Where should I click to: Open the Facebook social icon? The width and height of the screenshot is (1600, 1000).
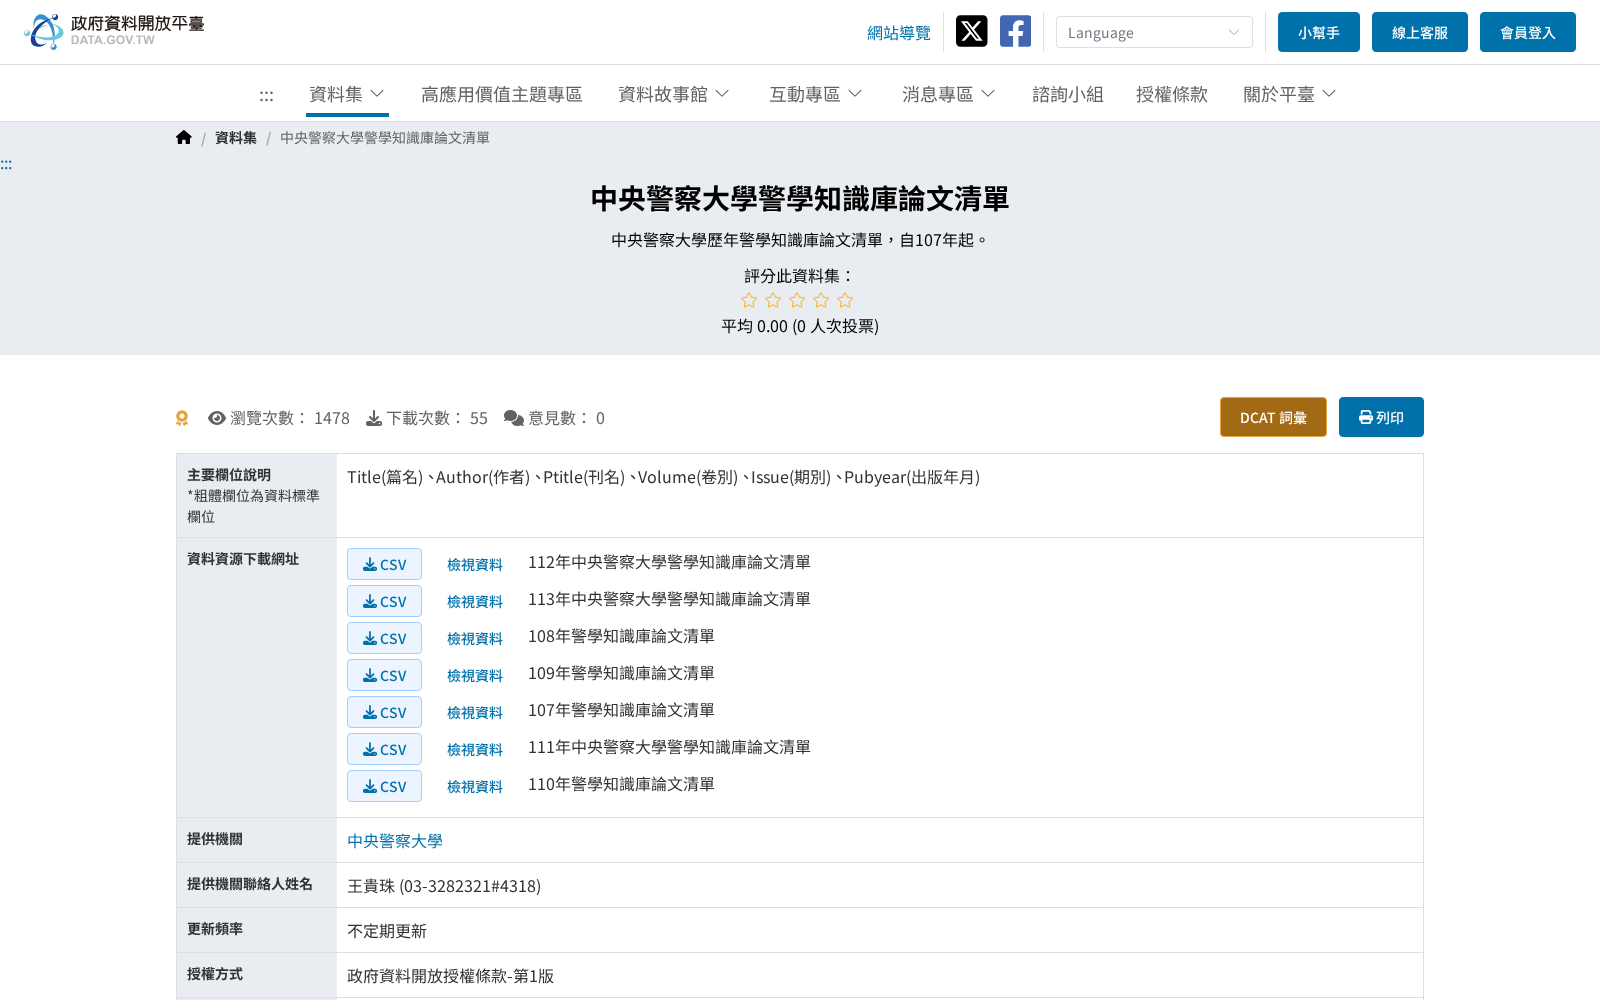click(1015, 31)
